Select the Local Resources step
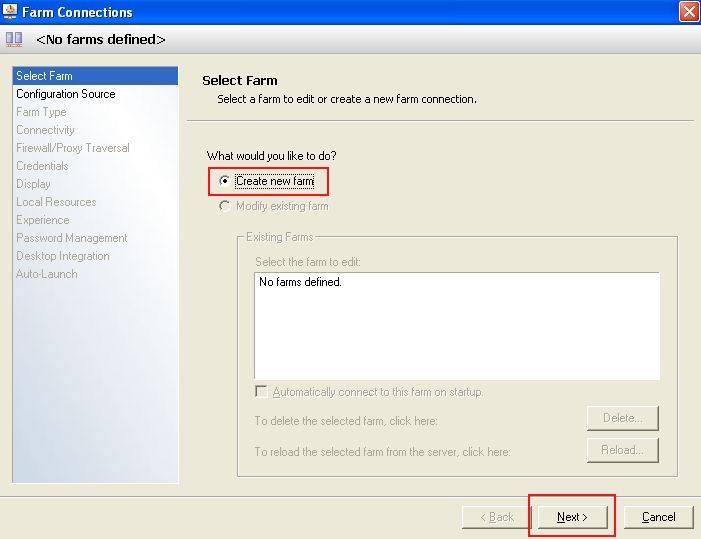Screen dimensions: 701x539 (95, 202)
